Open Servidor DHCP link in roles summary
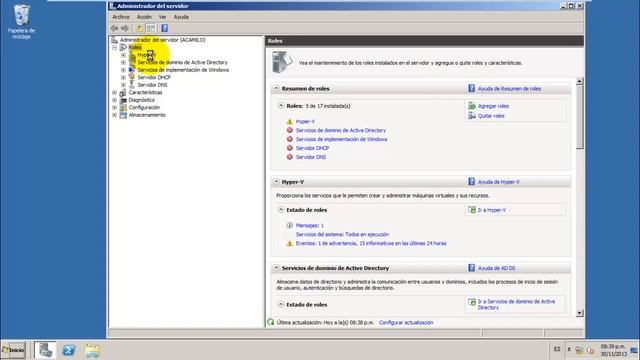Viewport: 640px width, 360px height. tap(312, 148)
